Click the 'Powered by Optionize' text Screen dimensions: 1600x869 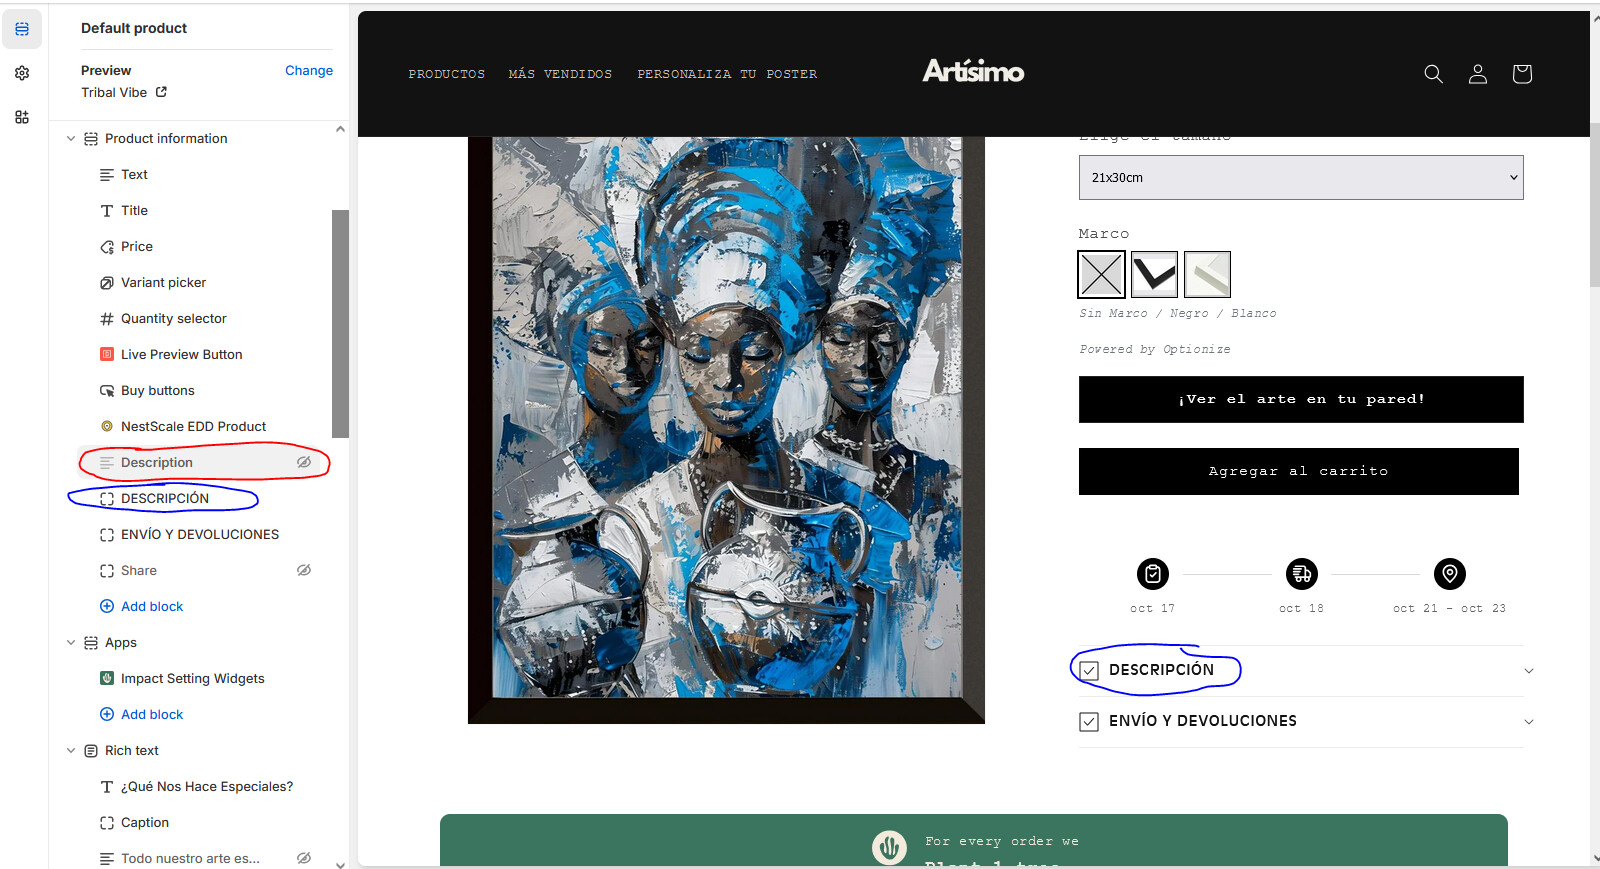(x=1155, y=349)
